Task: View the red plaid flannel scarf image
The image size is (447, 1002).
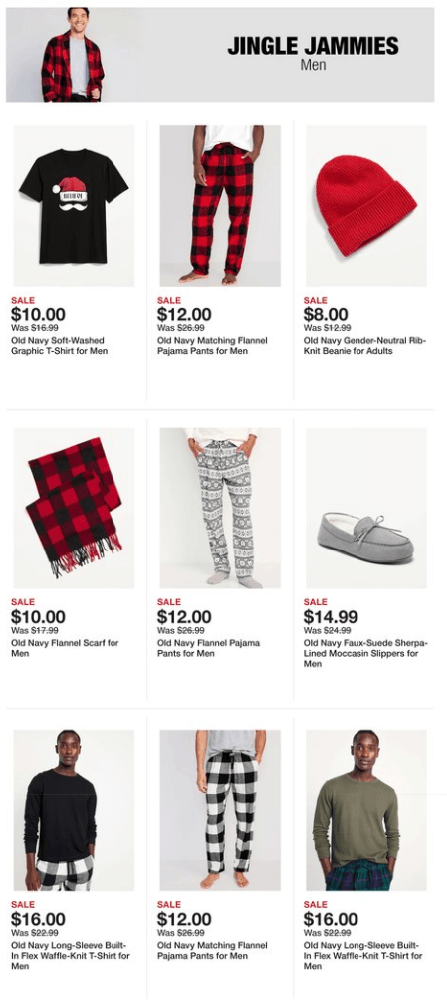Action: coord(74,508)
